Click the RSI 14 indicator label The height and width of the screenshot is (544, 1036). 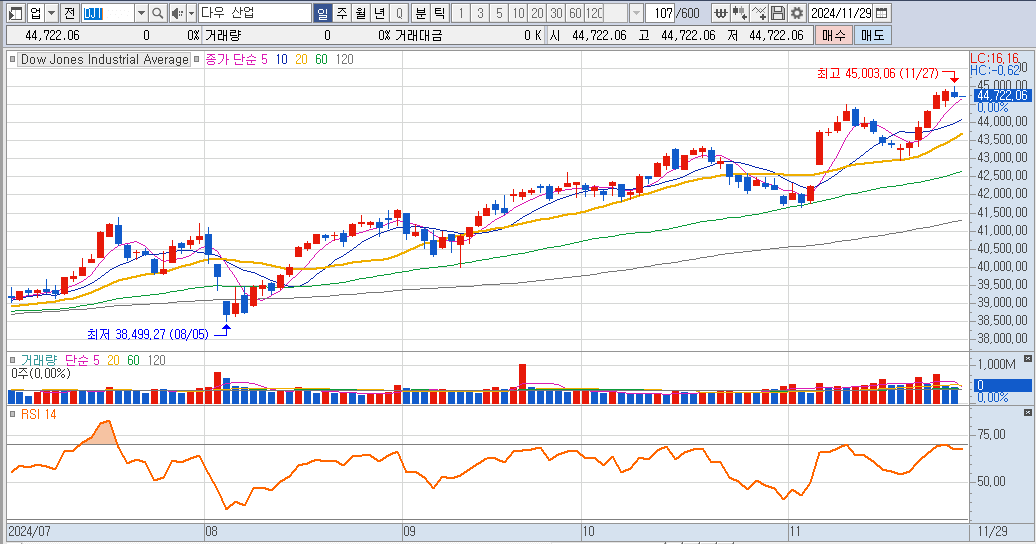coord(38,414)
